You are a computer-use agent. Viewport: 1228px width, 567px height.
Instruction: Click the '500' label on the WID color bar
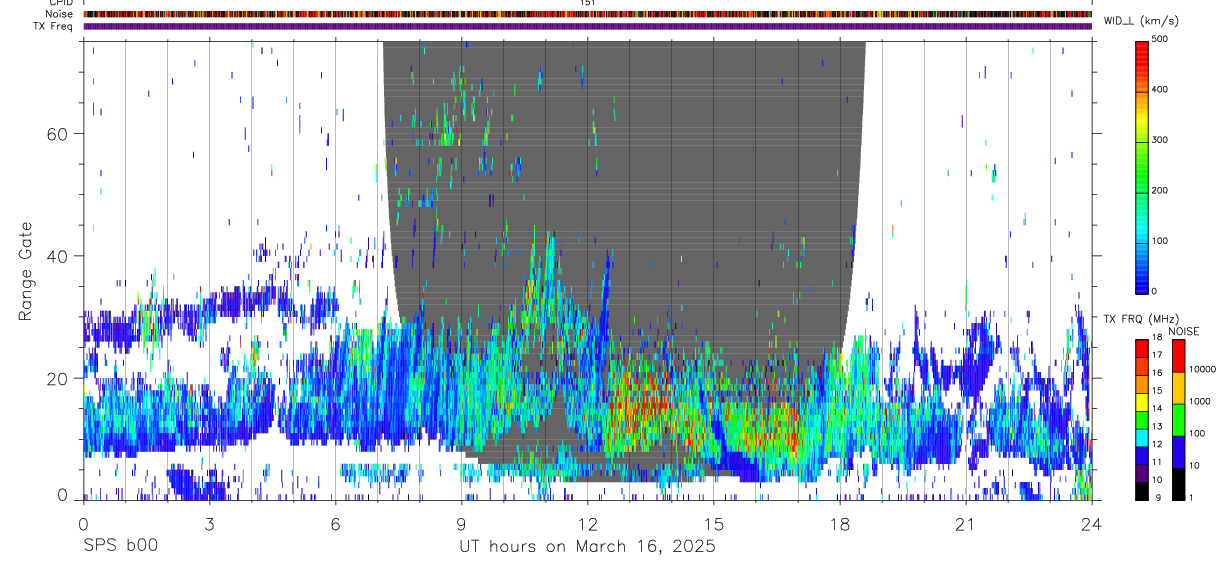(1160, 39)
